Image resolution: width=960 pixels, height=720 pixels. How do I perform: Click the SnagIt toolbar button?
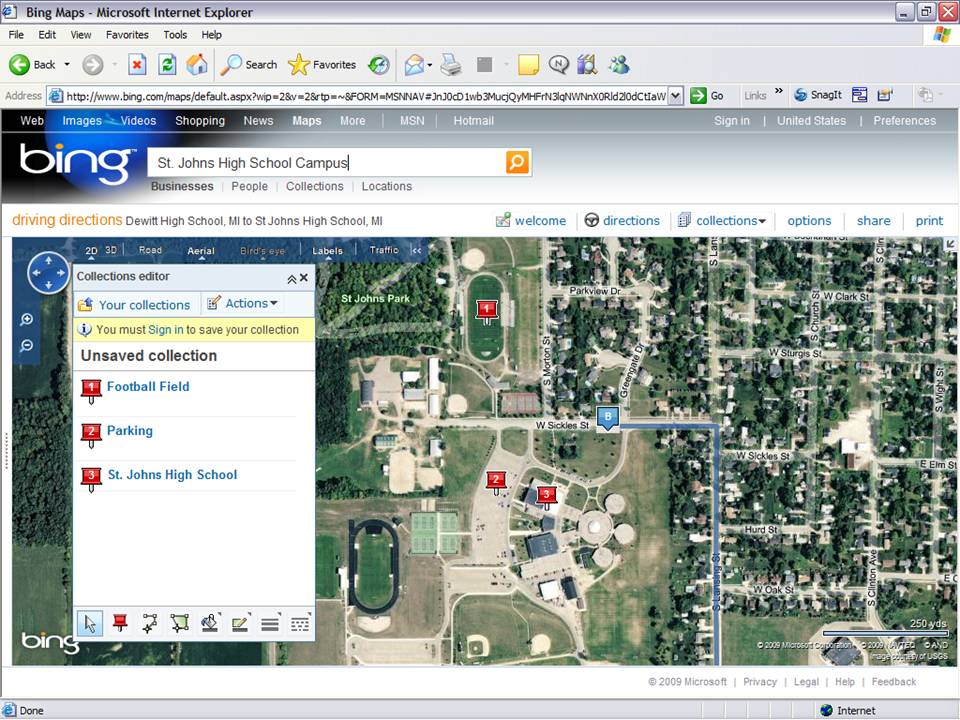[818, 95]
